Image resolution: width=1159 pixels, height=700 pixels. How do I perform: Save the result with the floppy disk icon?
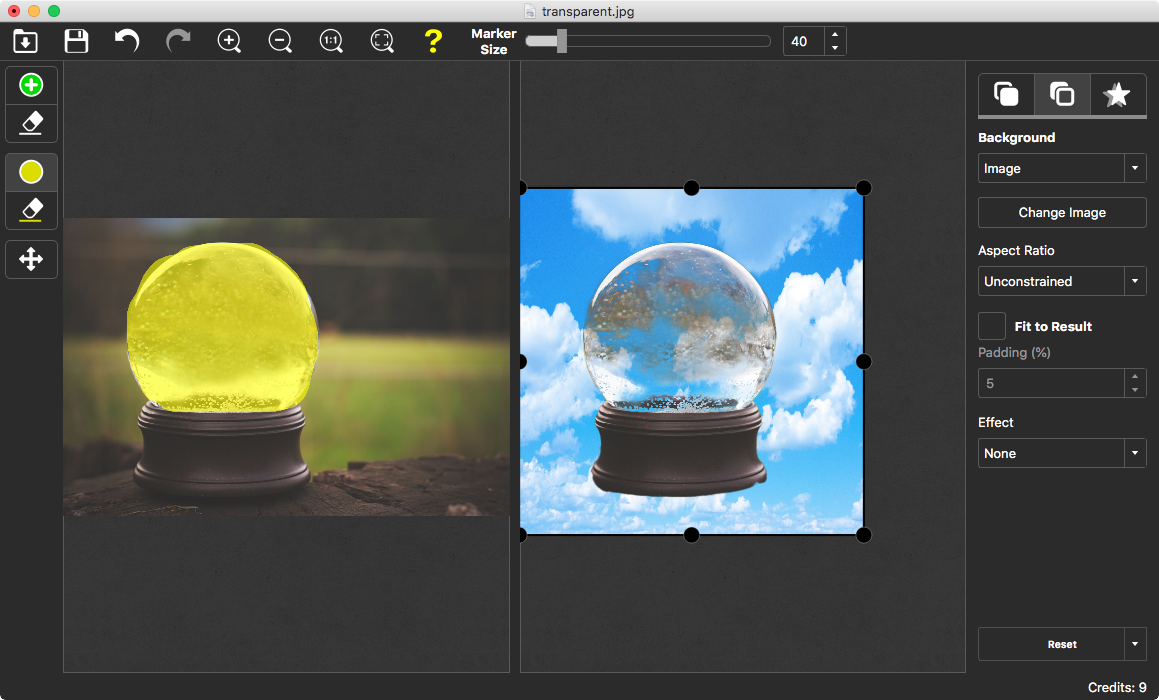[76, 41]
